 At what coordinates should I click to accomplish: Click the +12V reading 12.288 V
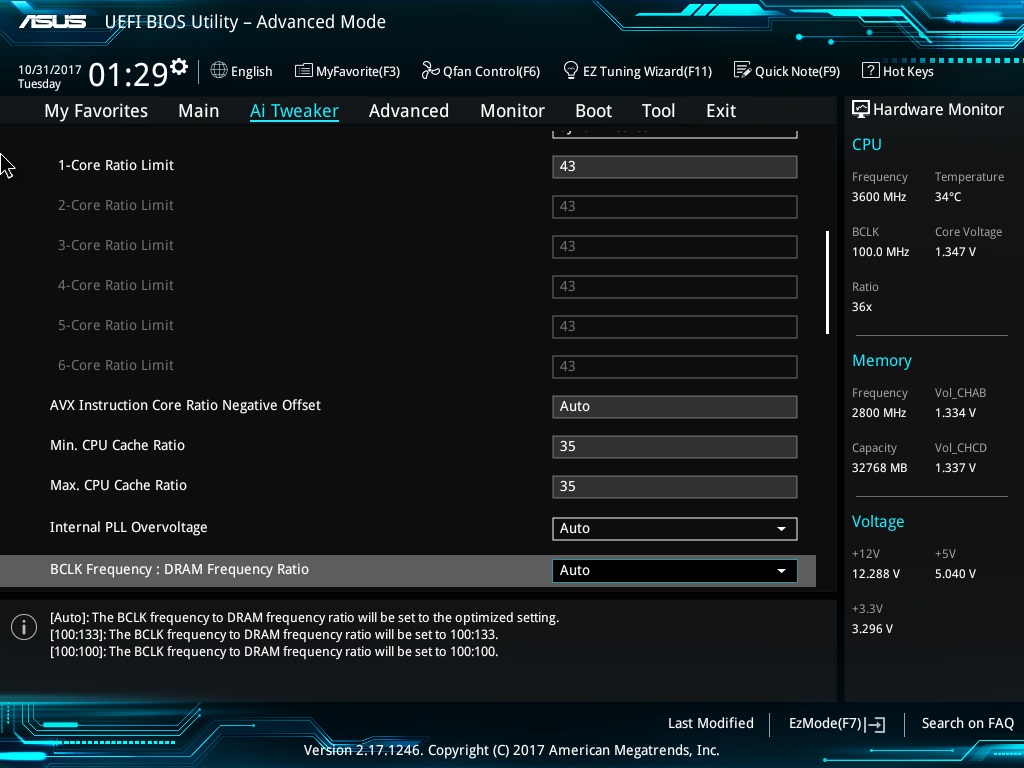[876, 573]
